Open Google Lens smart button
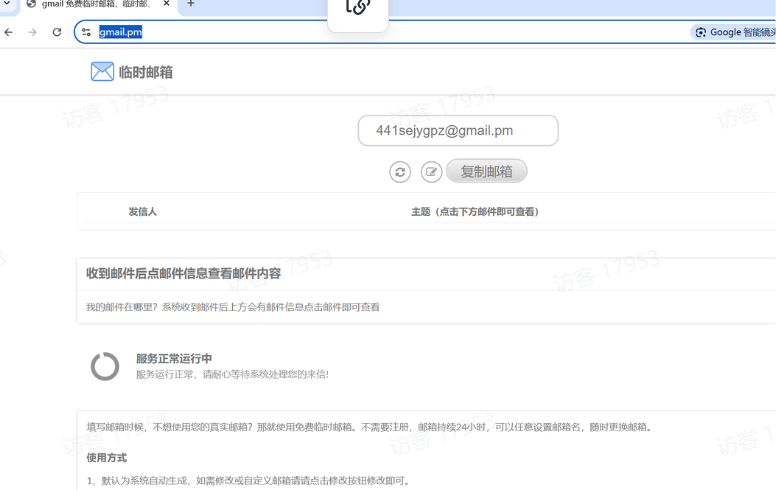This screenshot has width=776, height=491. [x=733, y=32]
